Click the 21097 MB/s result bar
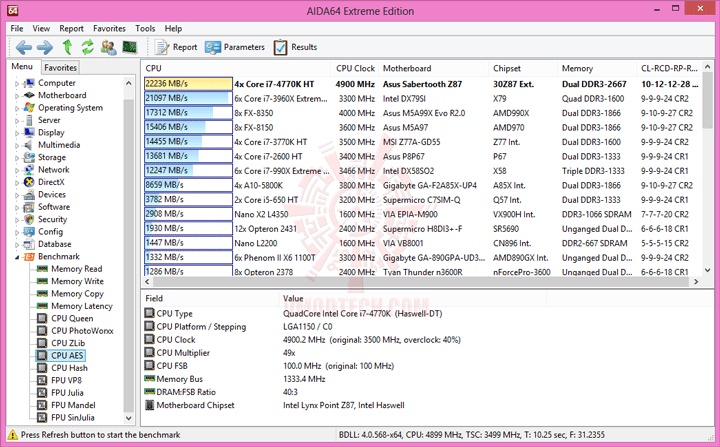This screenshot has width=720, height=447. [188, 98]
